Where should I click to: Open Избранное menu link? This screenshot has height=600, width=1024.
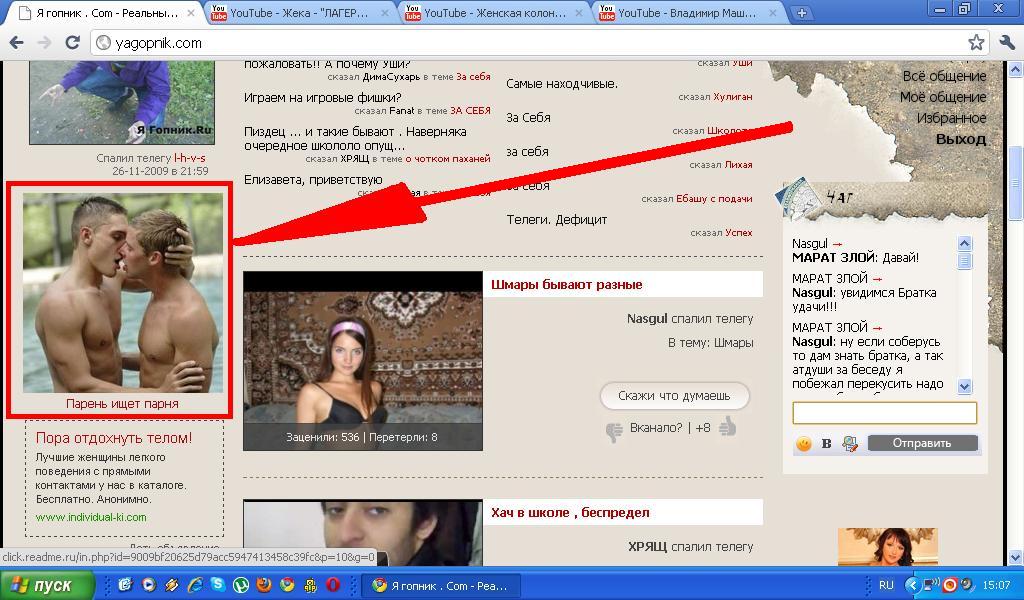[952, 118]
